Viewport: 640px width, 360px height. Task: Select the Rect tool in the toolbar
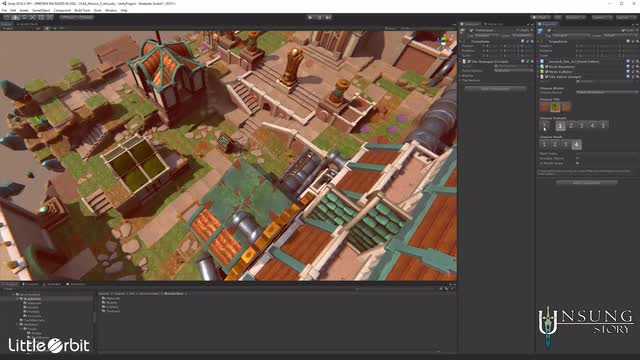41,18
